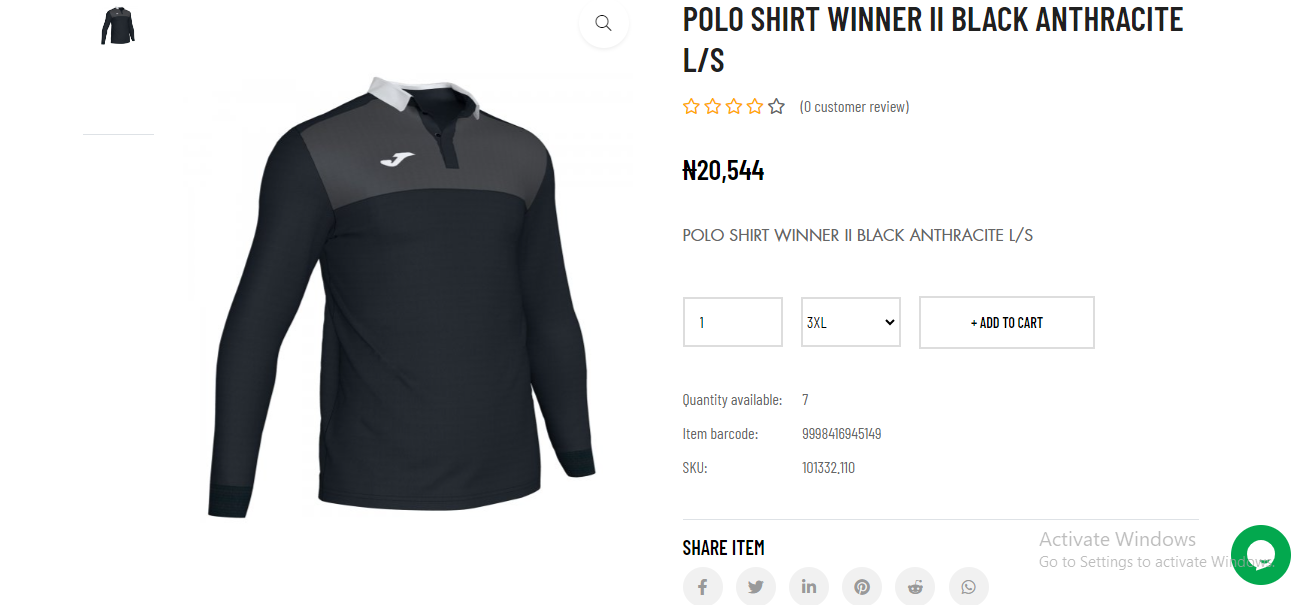Click the fifth rating star
The image size is (1312, 605).
click(x=776, y=107)
